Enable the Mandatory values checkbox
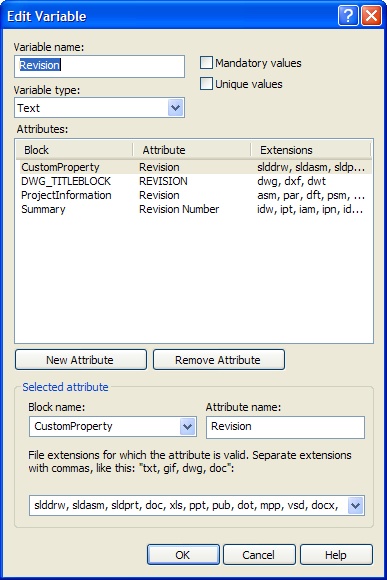This screenshot has width=387, height=580. [206, 63]
